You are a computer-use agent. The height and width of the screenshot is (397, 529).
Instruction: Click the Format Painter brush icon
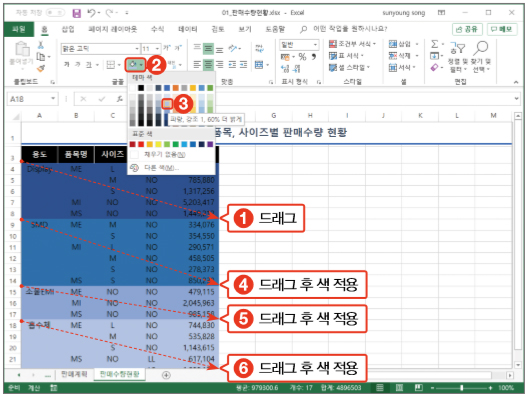pos(41,68)
